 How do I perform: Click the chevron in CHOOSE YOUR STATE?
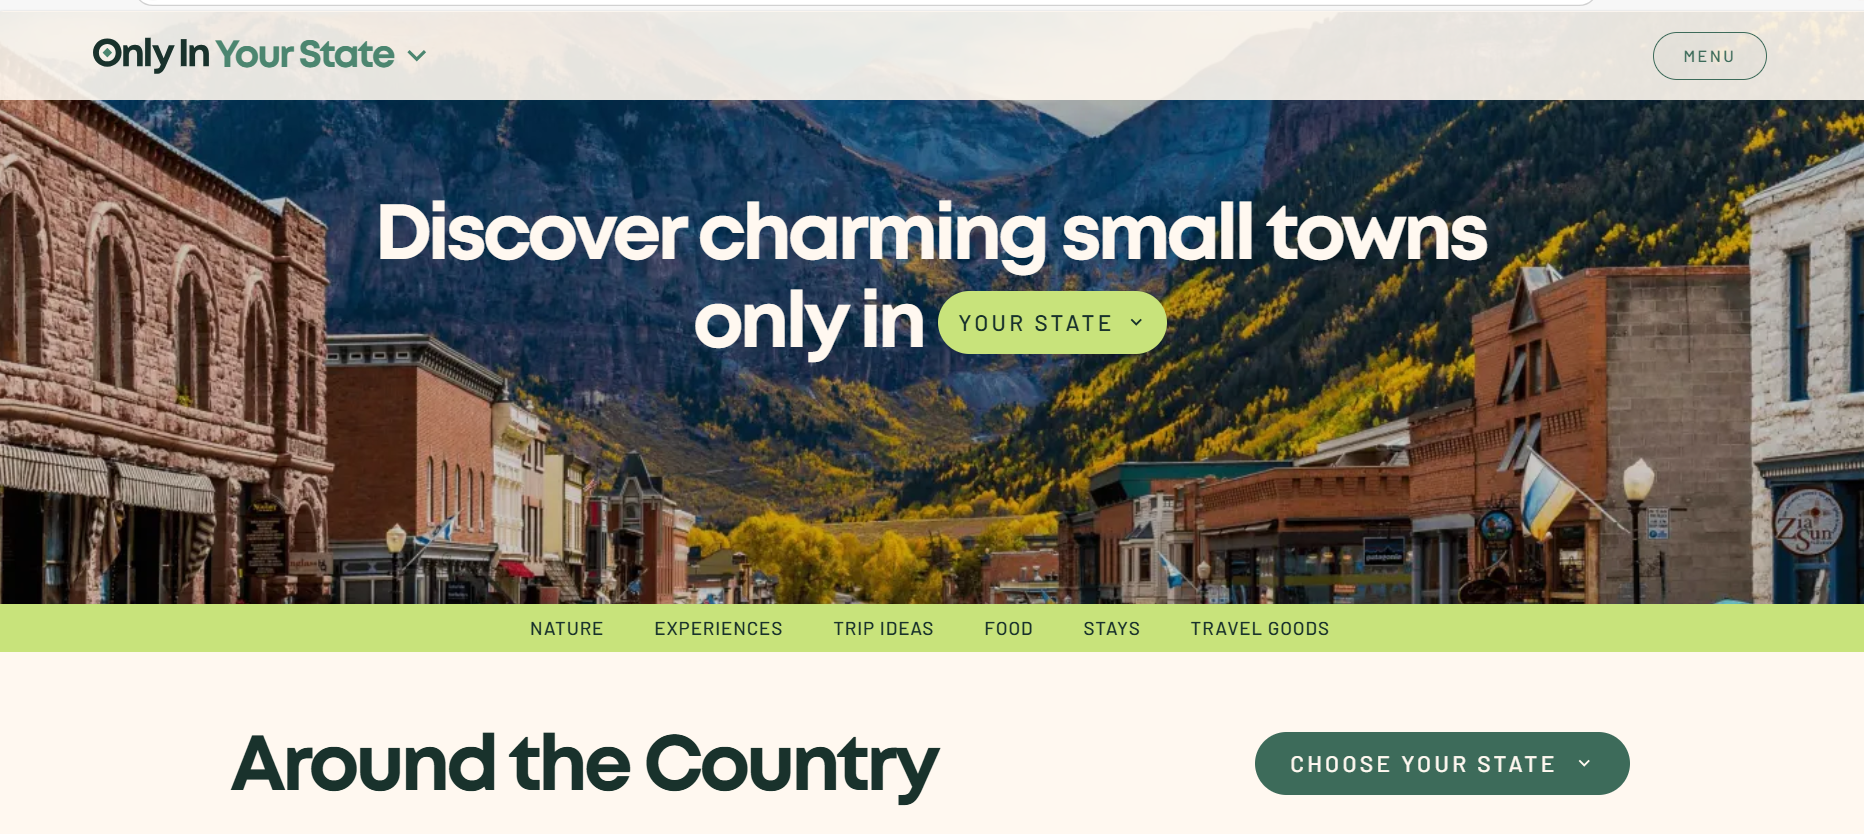pyautogui.click(x=1584, y=763)
